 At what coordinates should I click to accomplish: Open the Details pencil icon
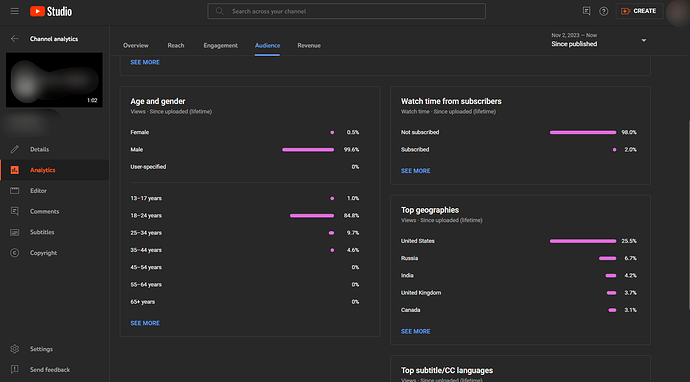tap(15, 149)
